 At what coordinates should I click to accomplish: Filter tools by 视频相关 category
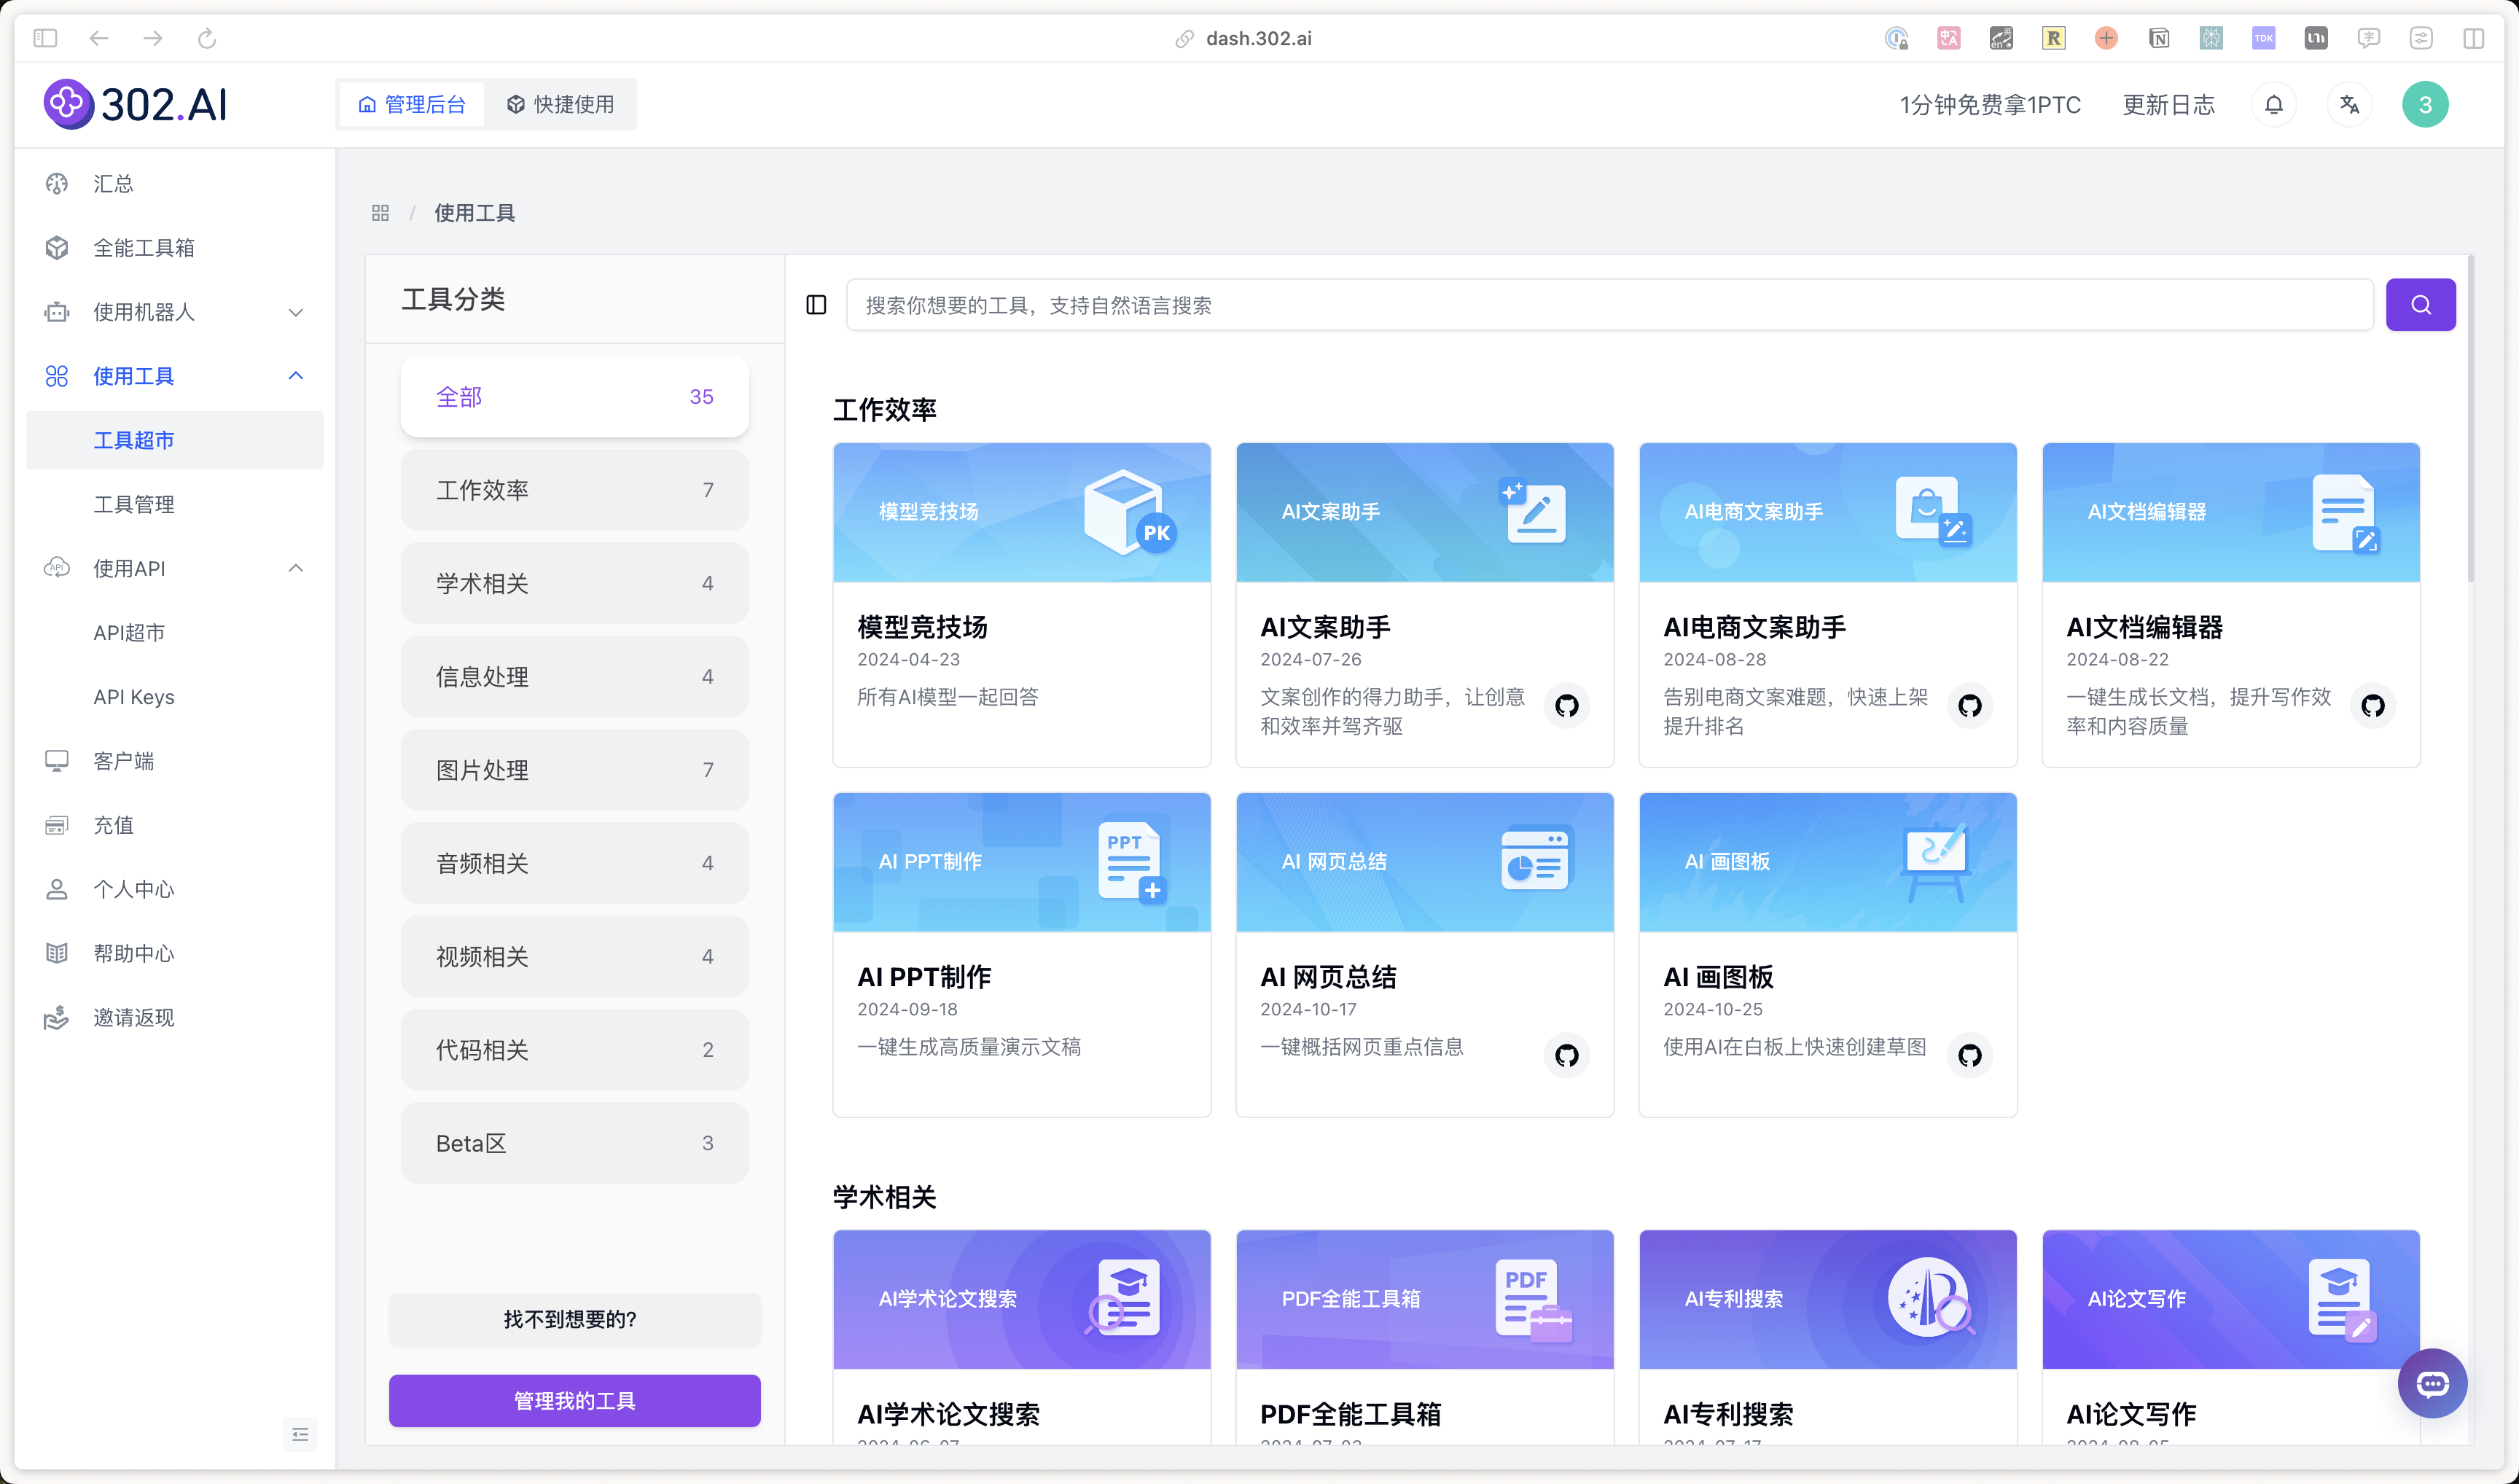coord(574,956)
